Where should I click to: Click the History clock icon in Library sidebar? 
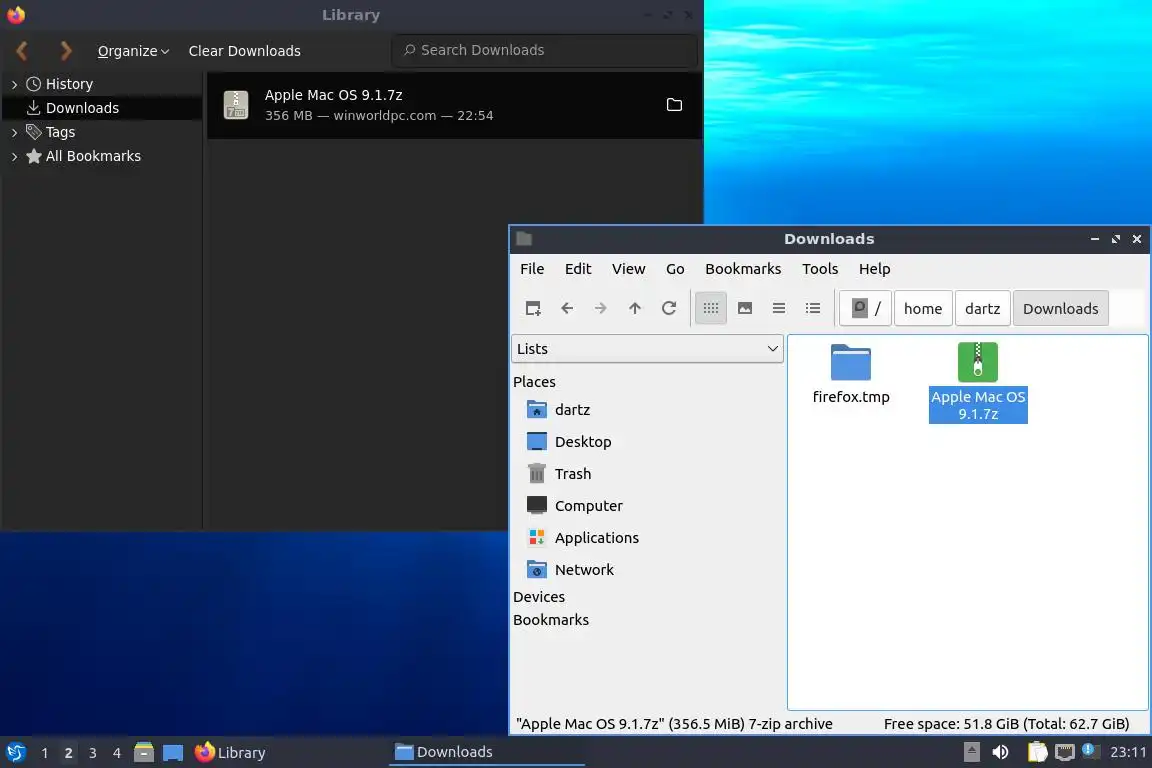point(33,84)
